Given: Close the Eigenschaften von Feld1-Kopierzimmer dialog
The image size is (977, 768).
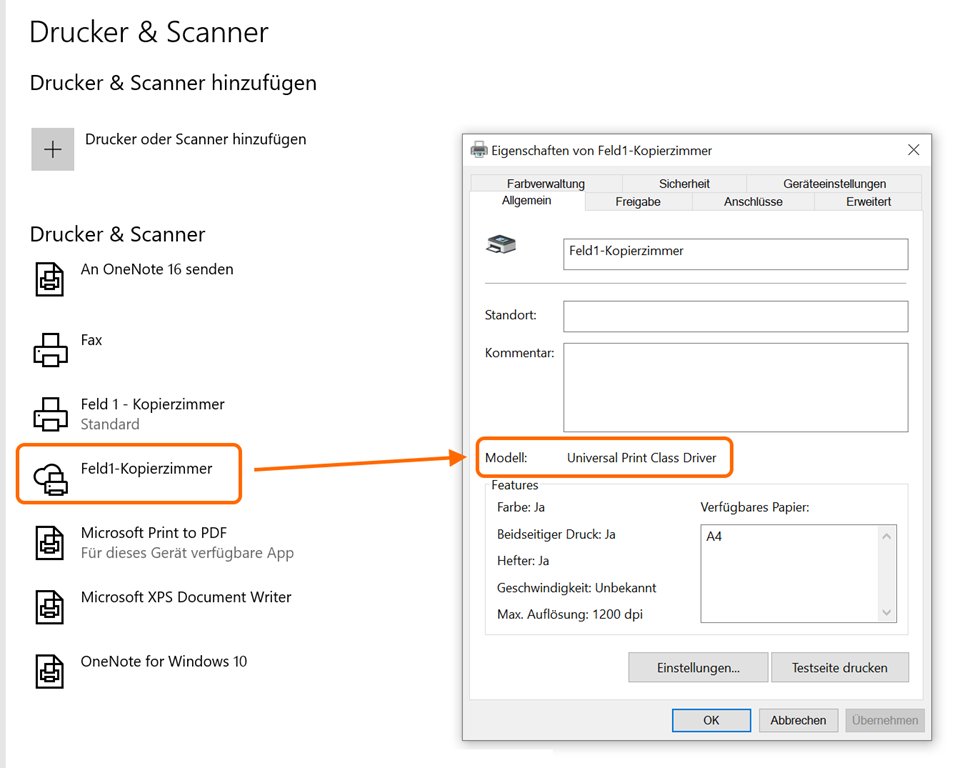Looking at the screenshot, I should [913, 150].
